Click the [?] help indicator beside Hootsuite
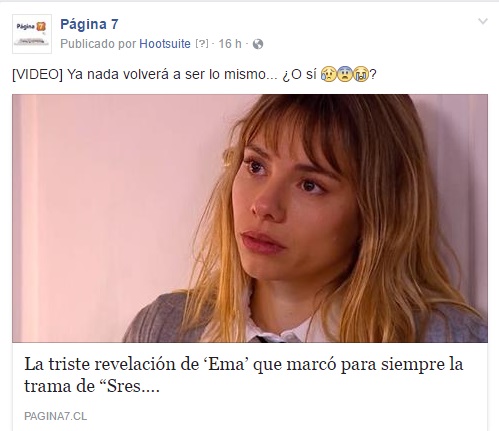 point(202,44)
